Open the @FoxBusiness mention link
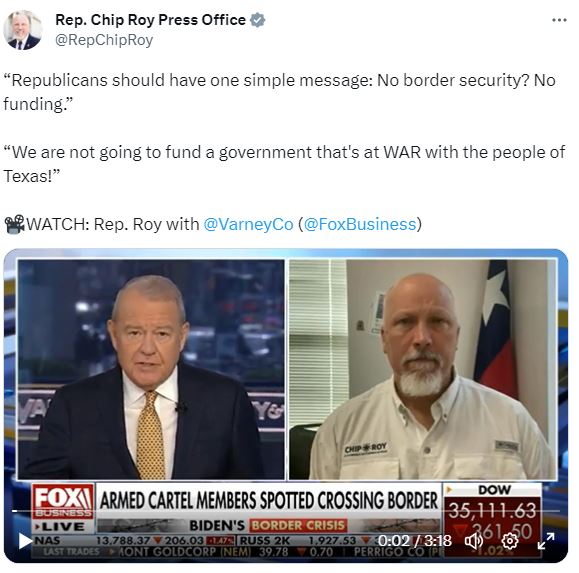This screenshot has height=573, width=579. [x=360, y=224]
